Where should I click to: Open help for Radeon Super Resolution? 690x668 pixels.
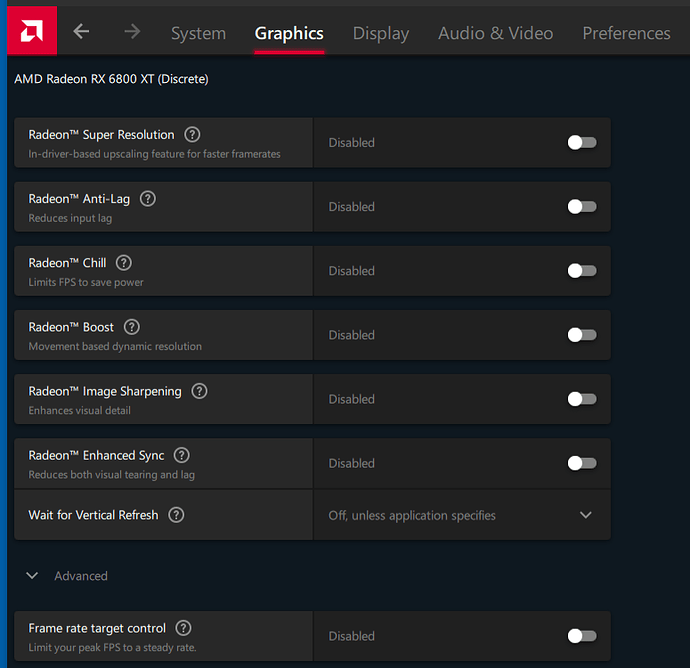click(192, 135)
